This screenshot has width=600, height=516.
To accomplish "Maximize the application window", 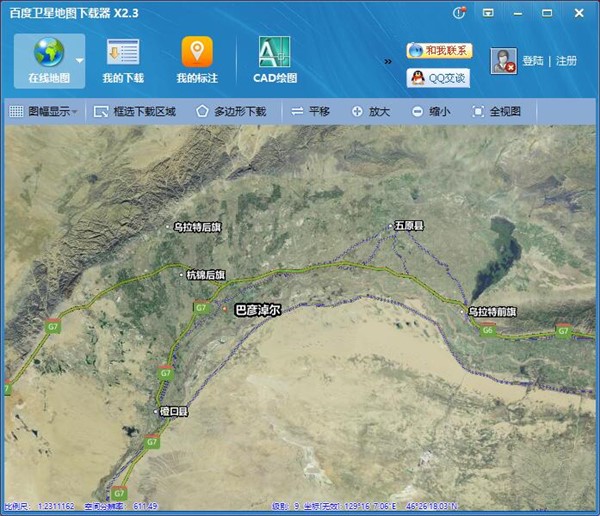I will tap(547, 13).
